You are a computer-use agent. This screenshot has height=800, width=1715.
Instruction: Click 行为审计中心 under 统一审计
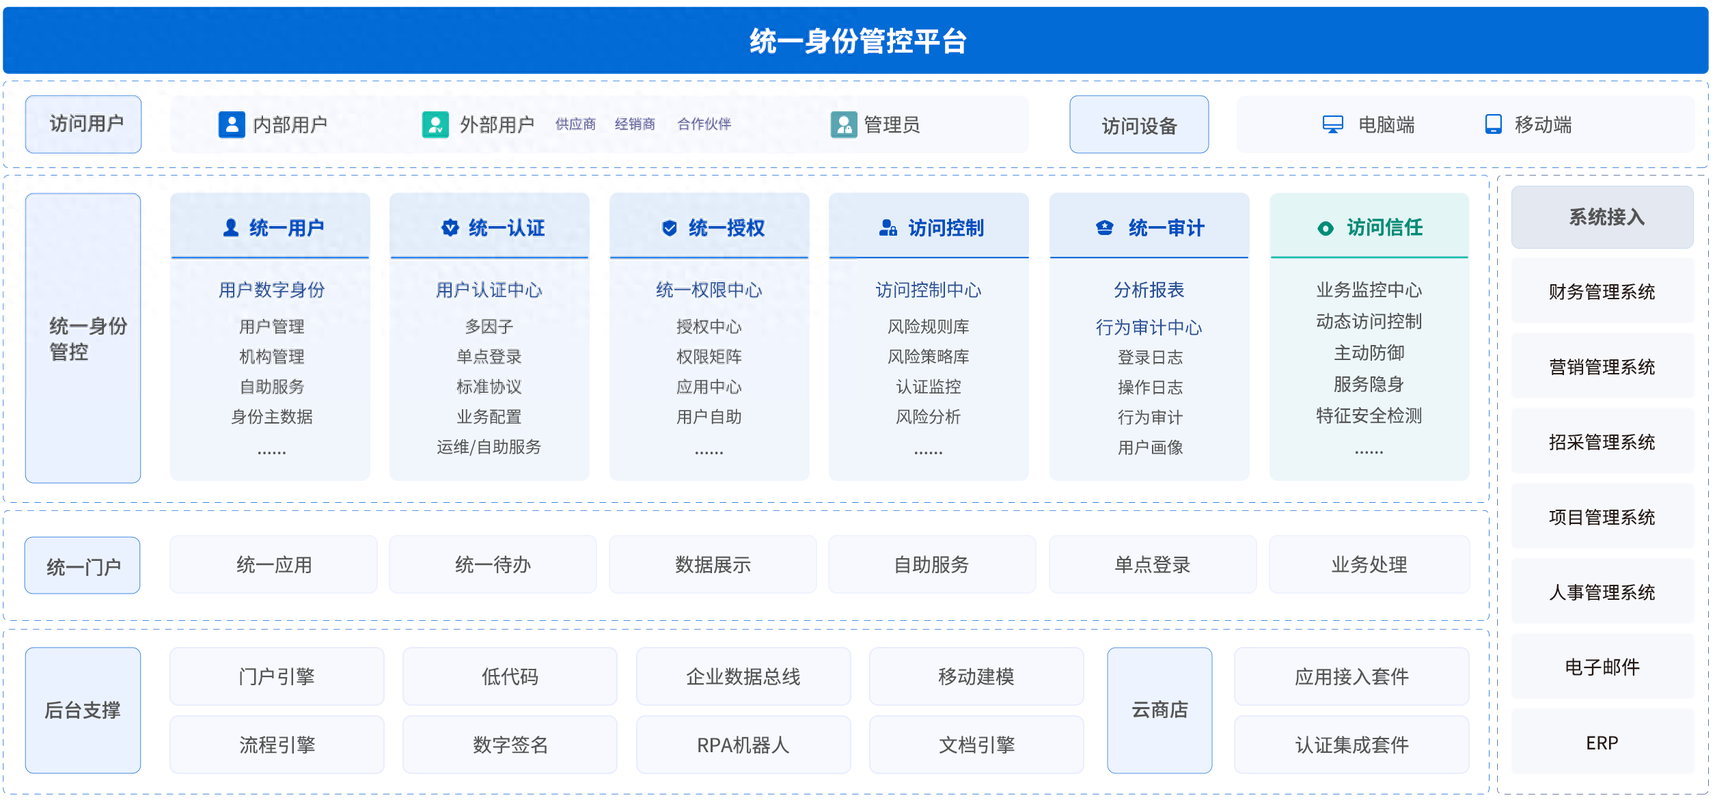(1149, 327)
